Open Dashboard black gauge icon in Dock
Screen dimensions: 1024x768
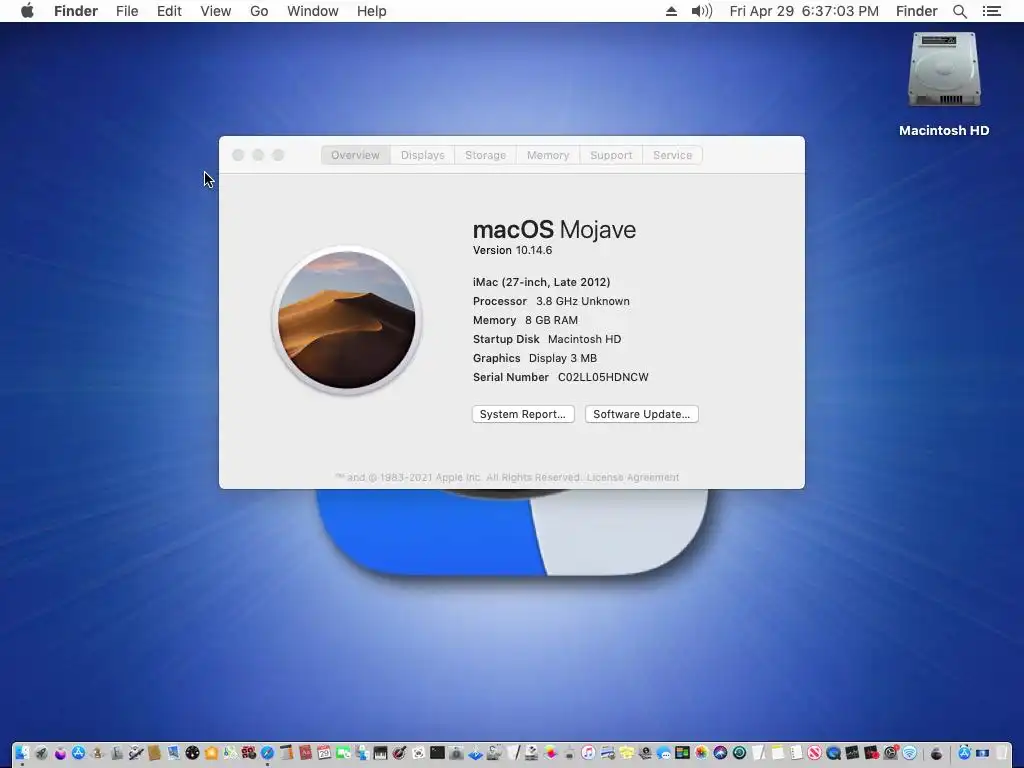[192, 753]
